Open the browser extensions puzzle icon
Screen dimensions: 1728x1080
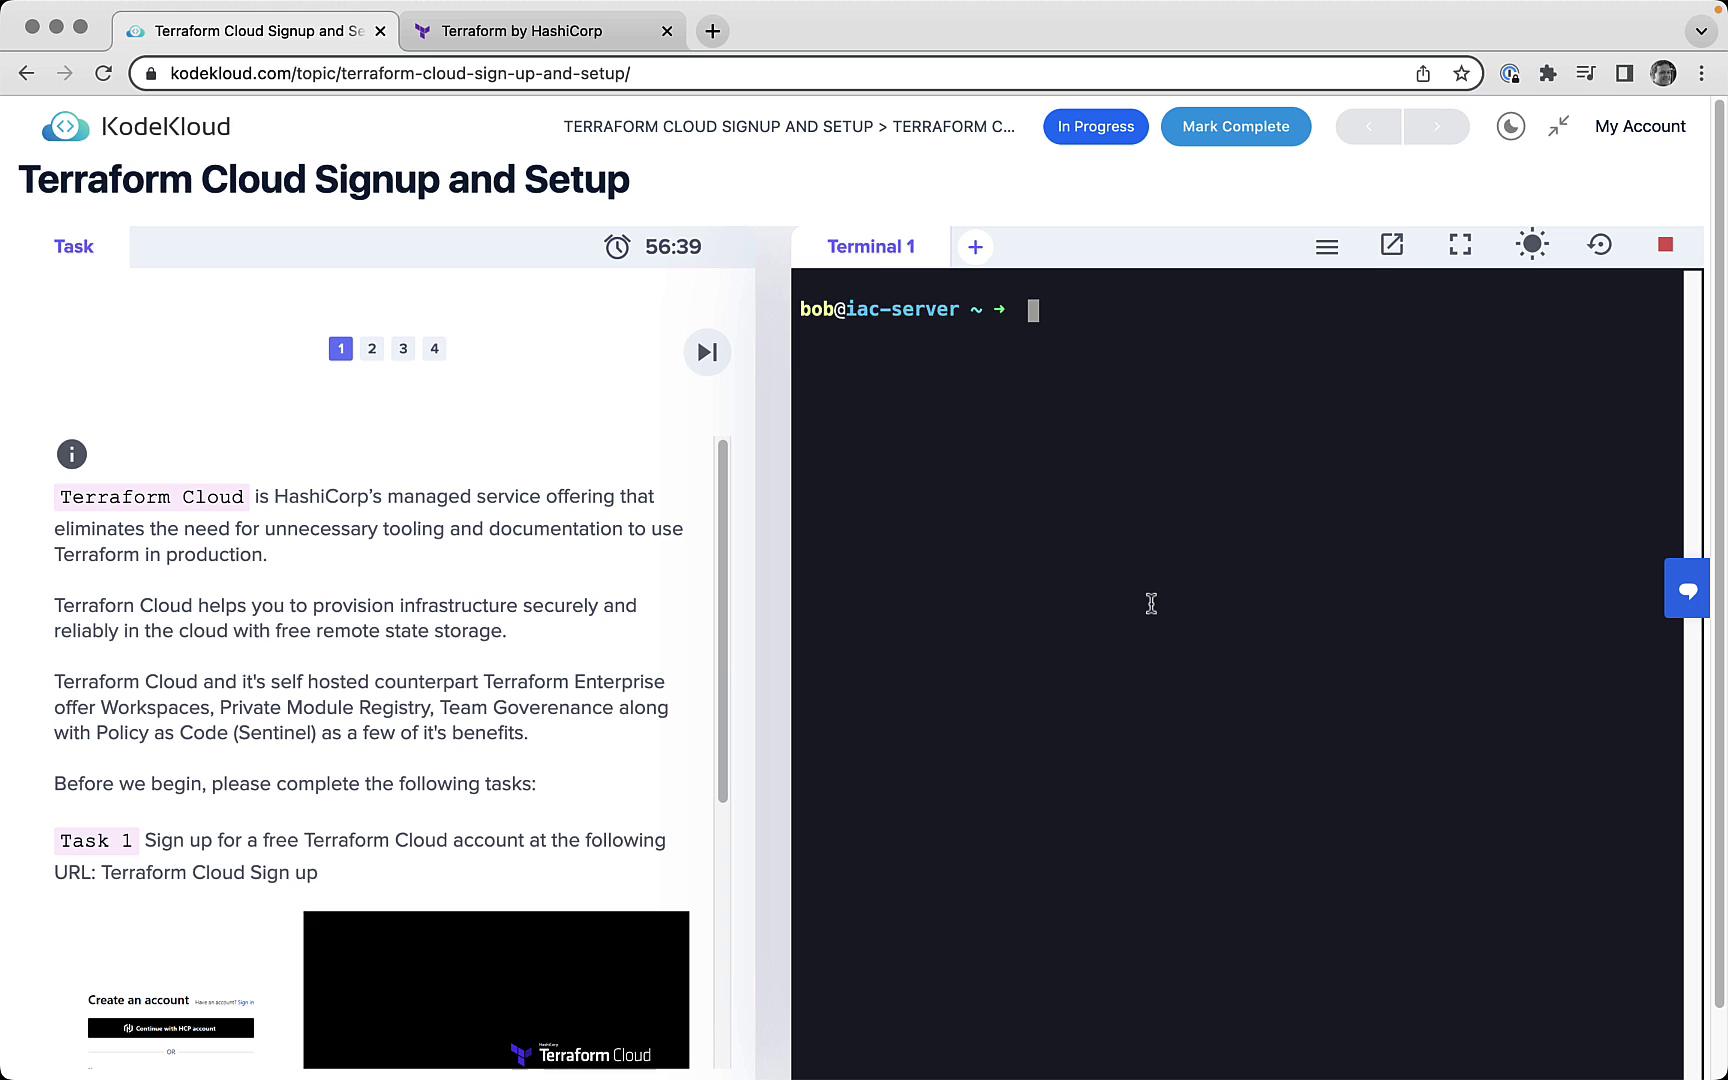click(x=1548, y=73)
